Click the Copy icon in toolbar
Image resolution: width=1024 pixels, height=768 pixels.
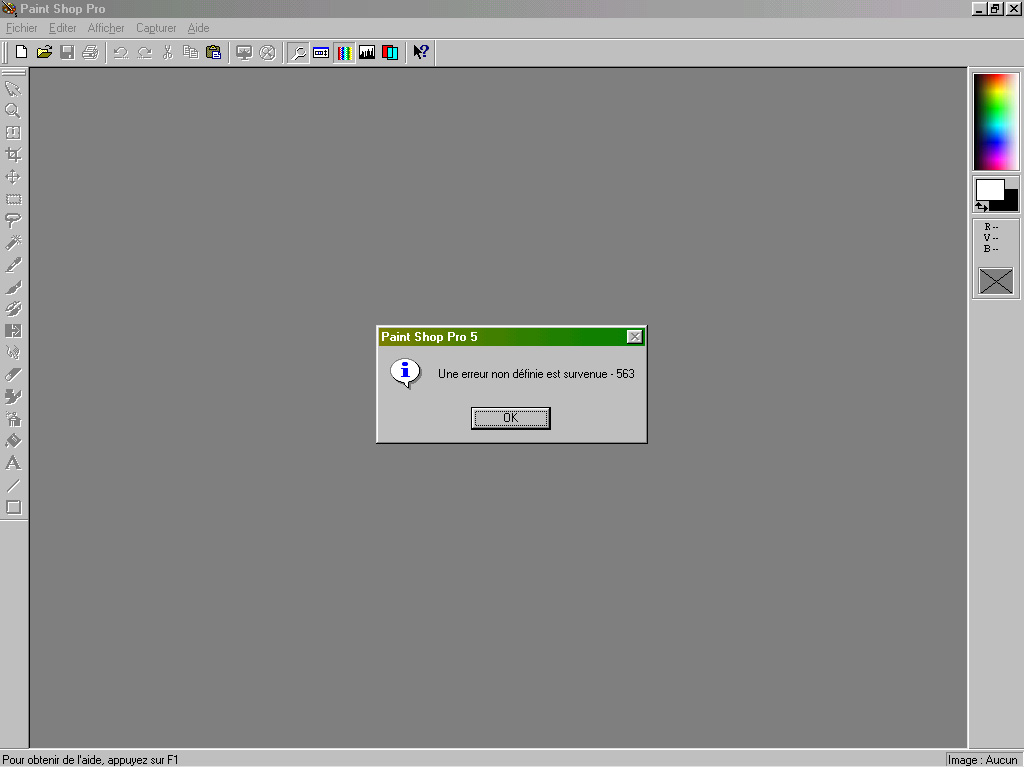tap(191, 52)
